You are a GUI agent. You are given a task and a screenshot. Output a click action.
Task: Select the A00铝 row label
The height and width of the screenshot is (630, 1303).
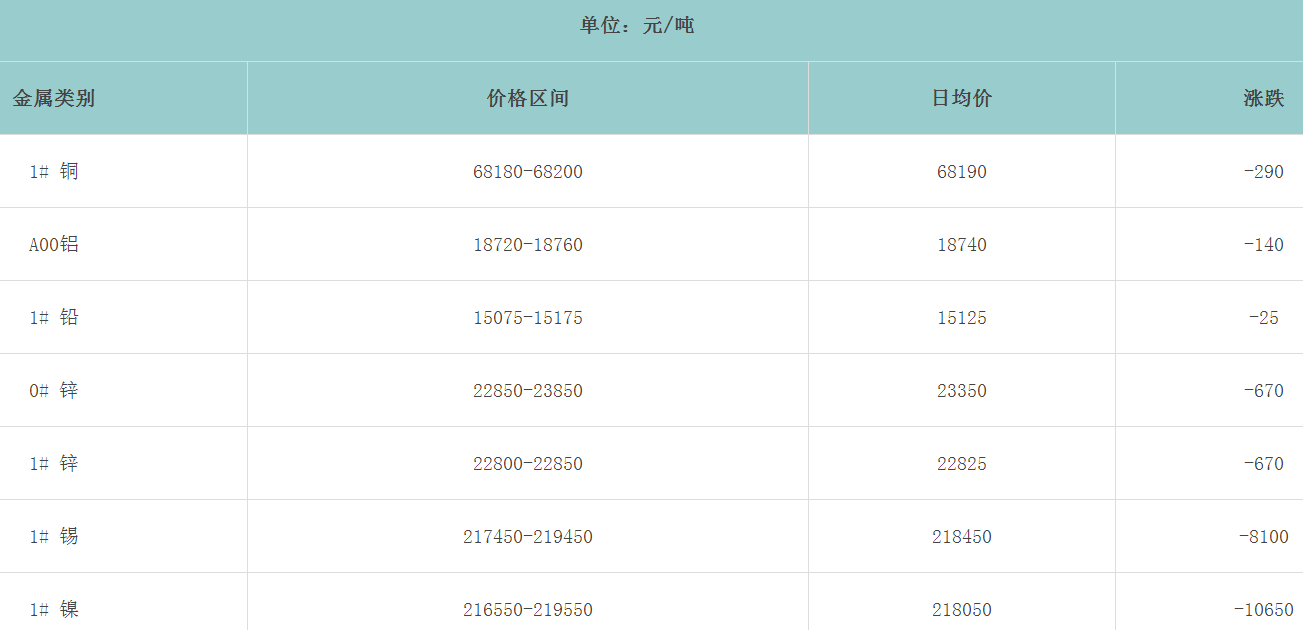[54, 244]
